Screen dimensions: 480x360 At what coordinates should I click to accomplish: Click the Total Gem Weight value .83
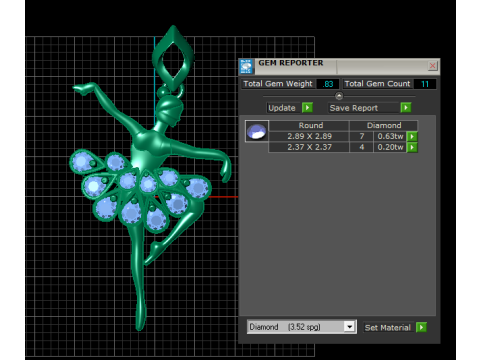[x=328, y=84]
